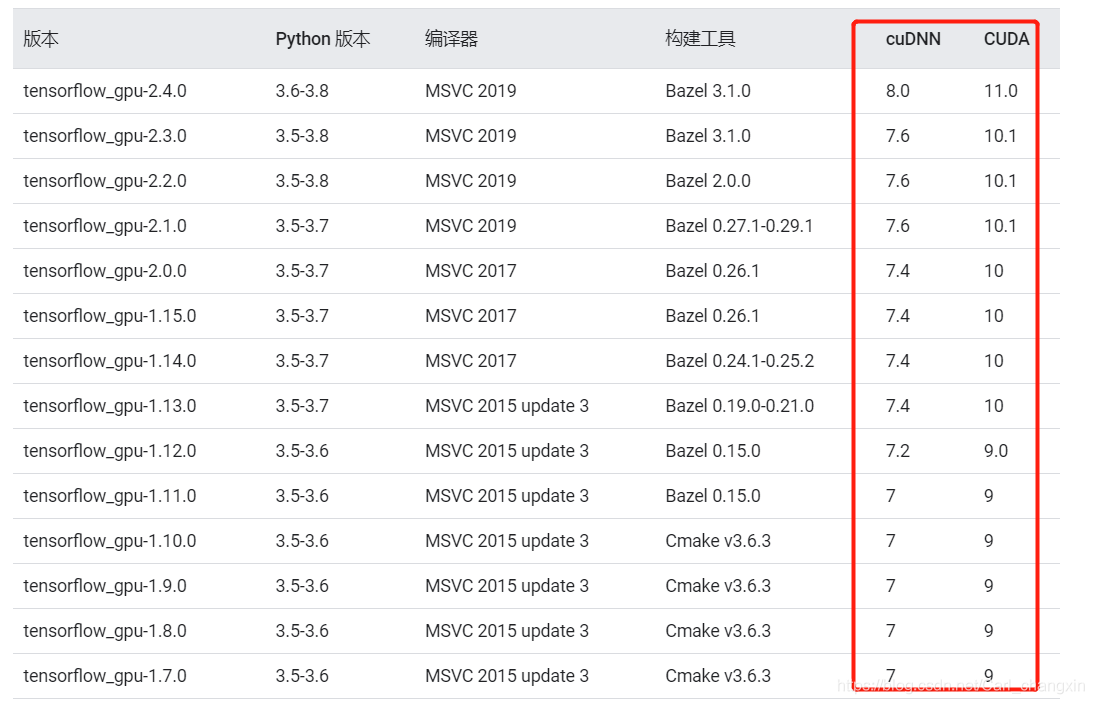The width and height of the screenshot is (1094, 704).
Task: Click Cmake v3.6.3 in the 1.10.0 row
Action: [718, 541]
